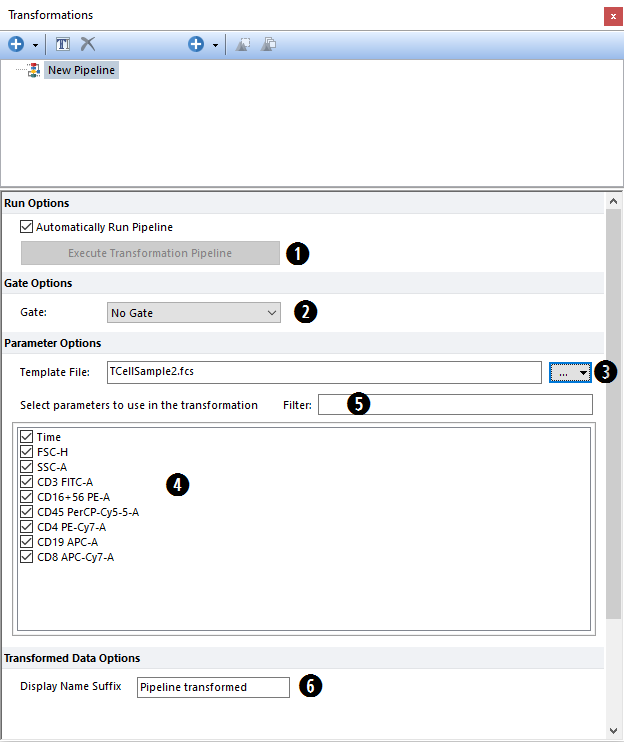624x742 pixels.
Task: Click the New Pipeline tree icon
Action: click(x=34, y=70)
